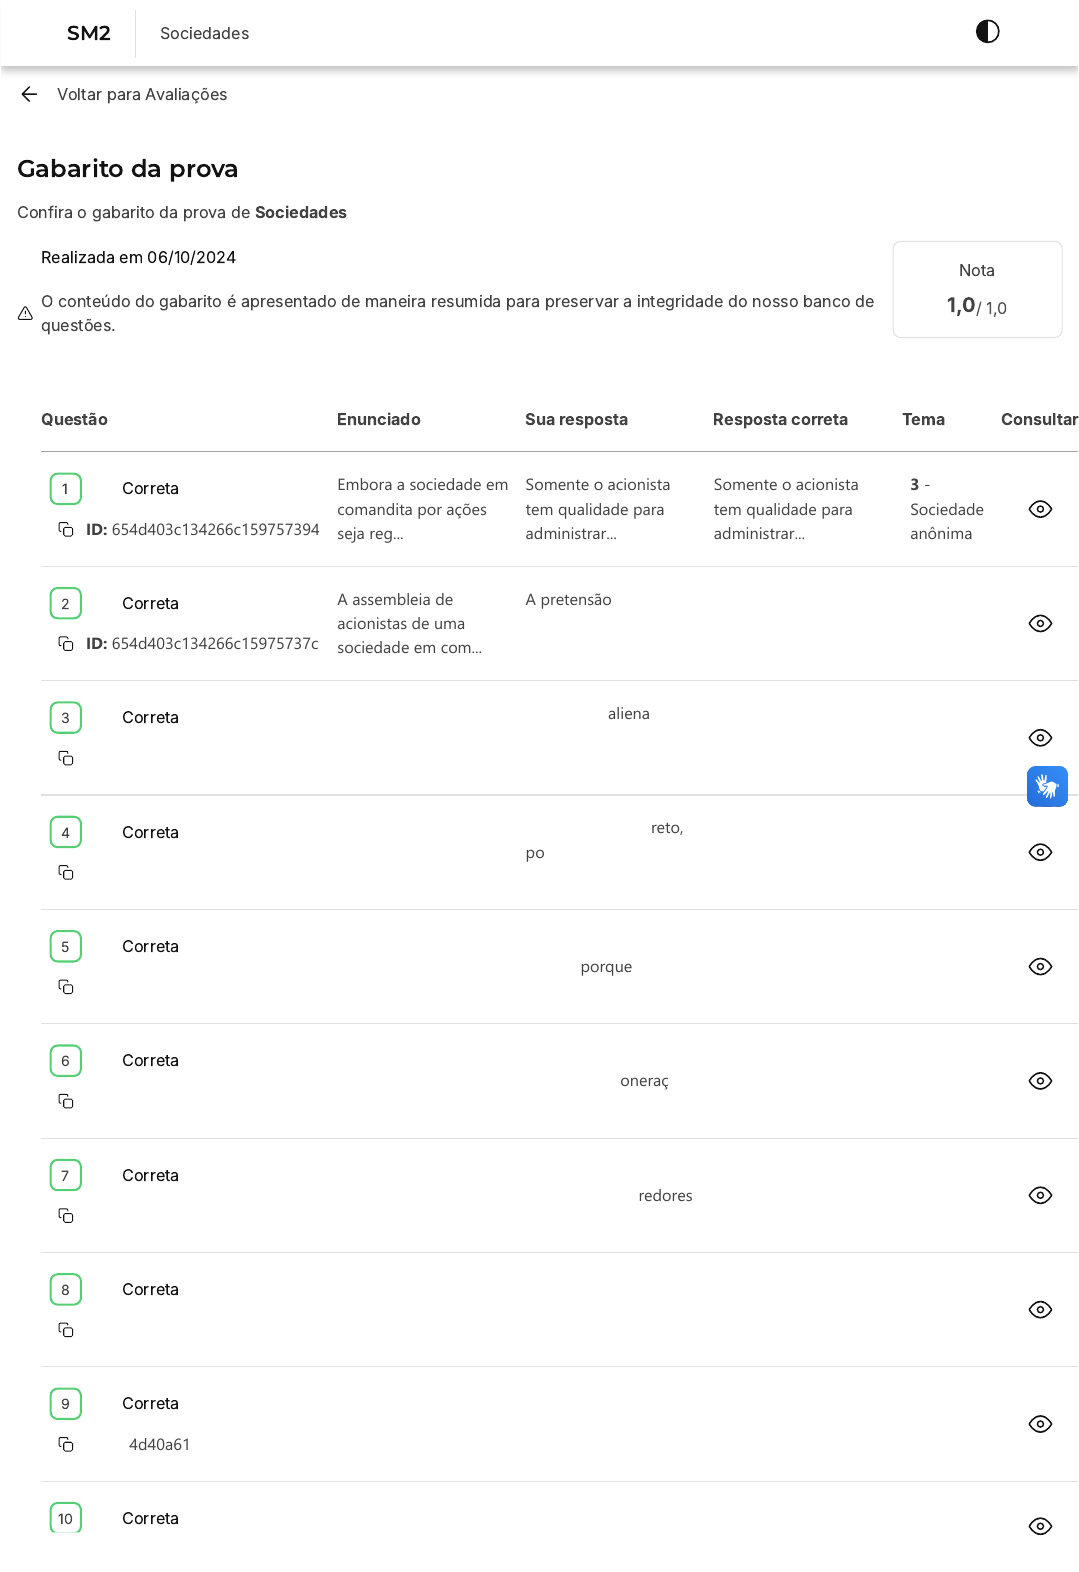View question 4 details with eye icon
The width and height of the screenshot is (1079, 1572).
point(1040,852)
